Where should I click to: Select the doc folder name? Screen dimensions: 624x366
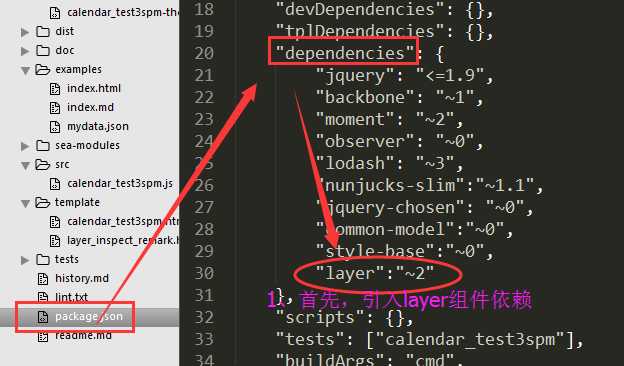[64, 51]
